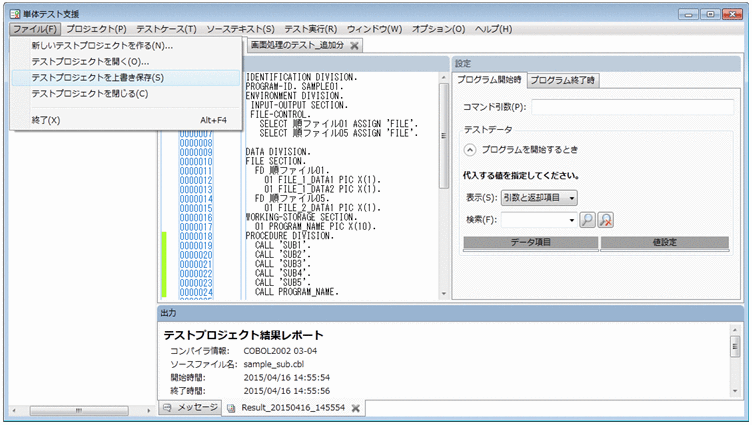752x425 pixels.
Task: Click the message tab icon
Action: pos(167,408)
